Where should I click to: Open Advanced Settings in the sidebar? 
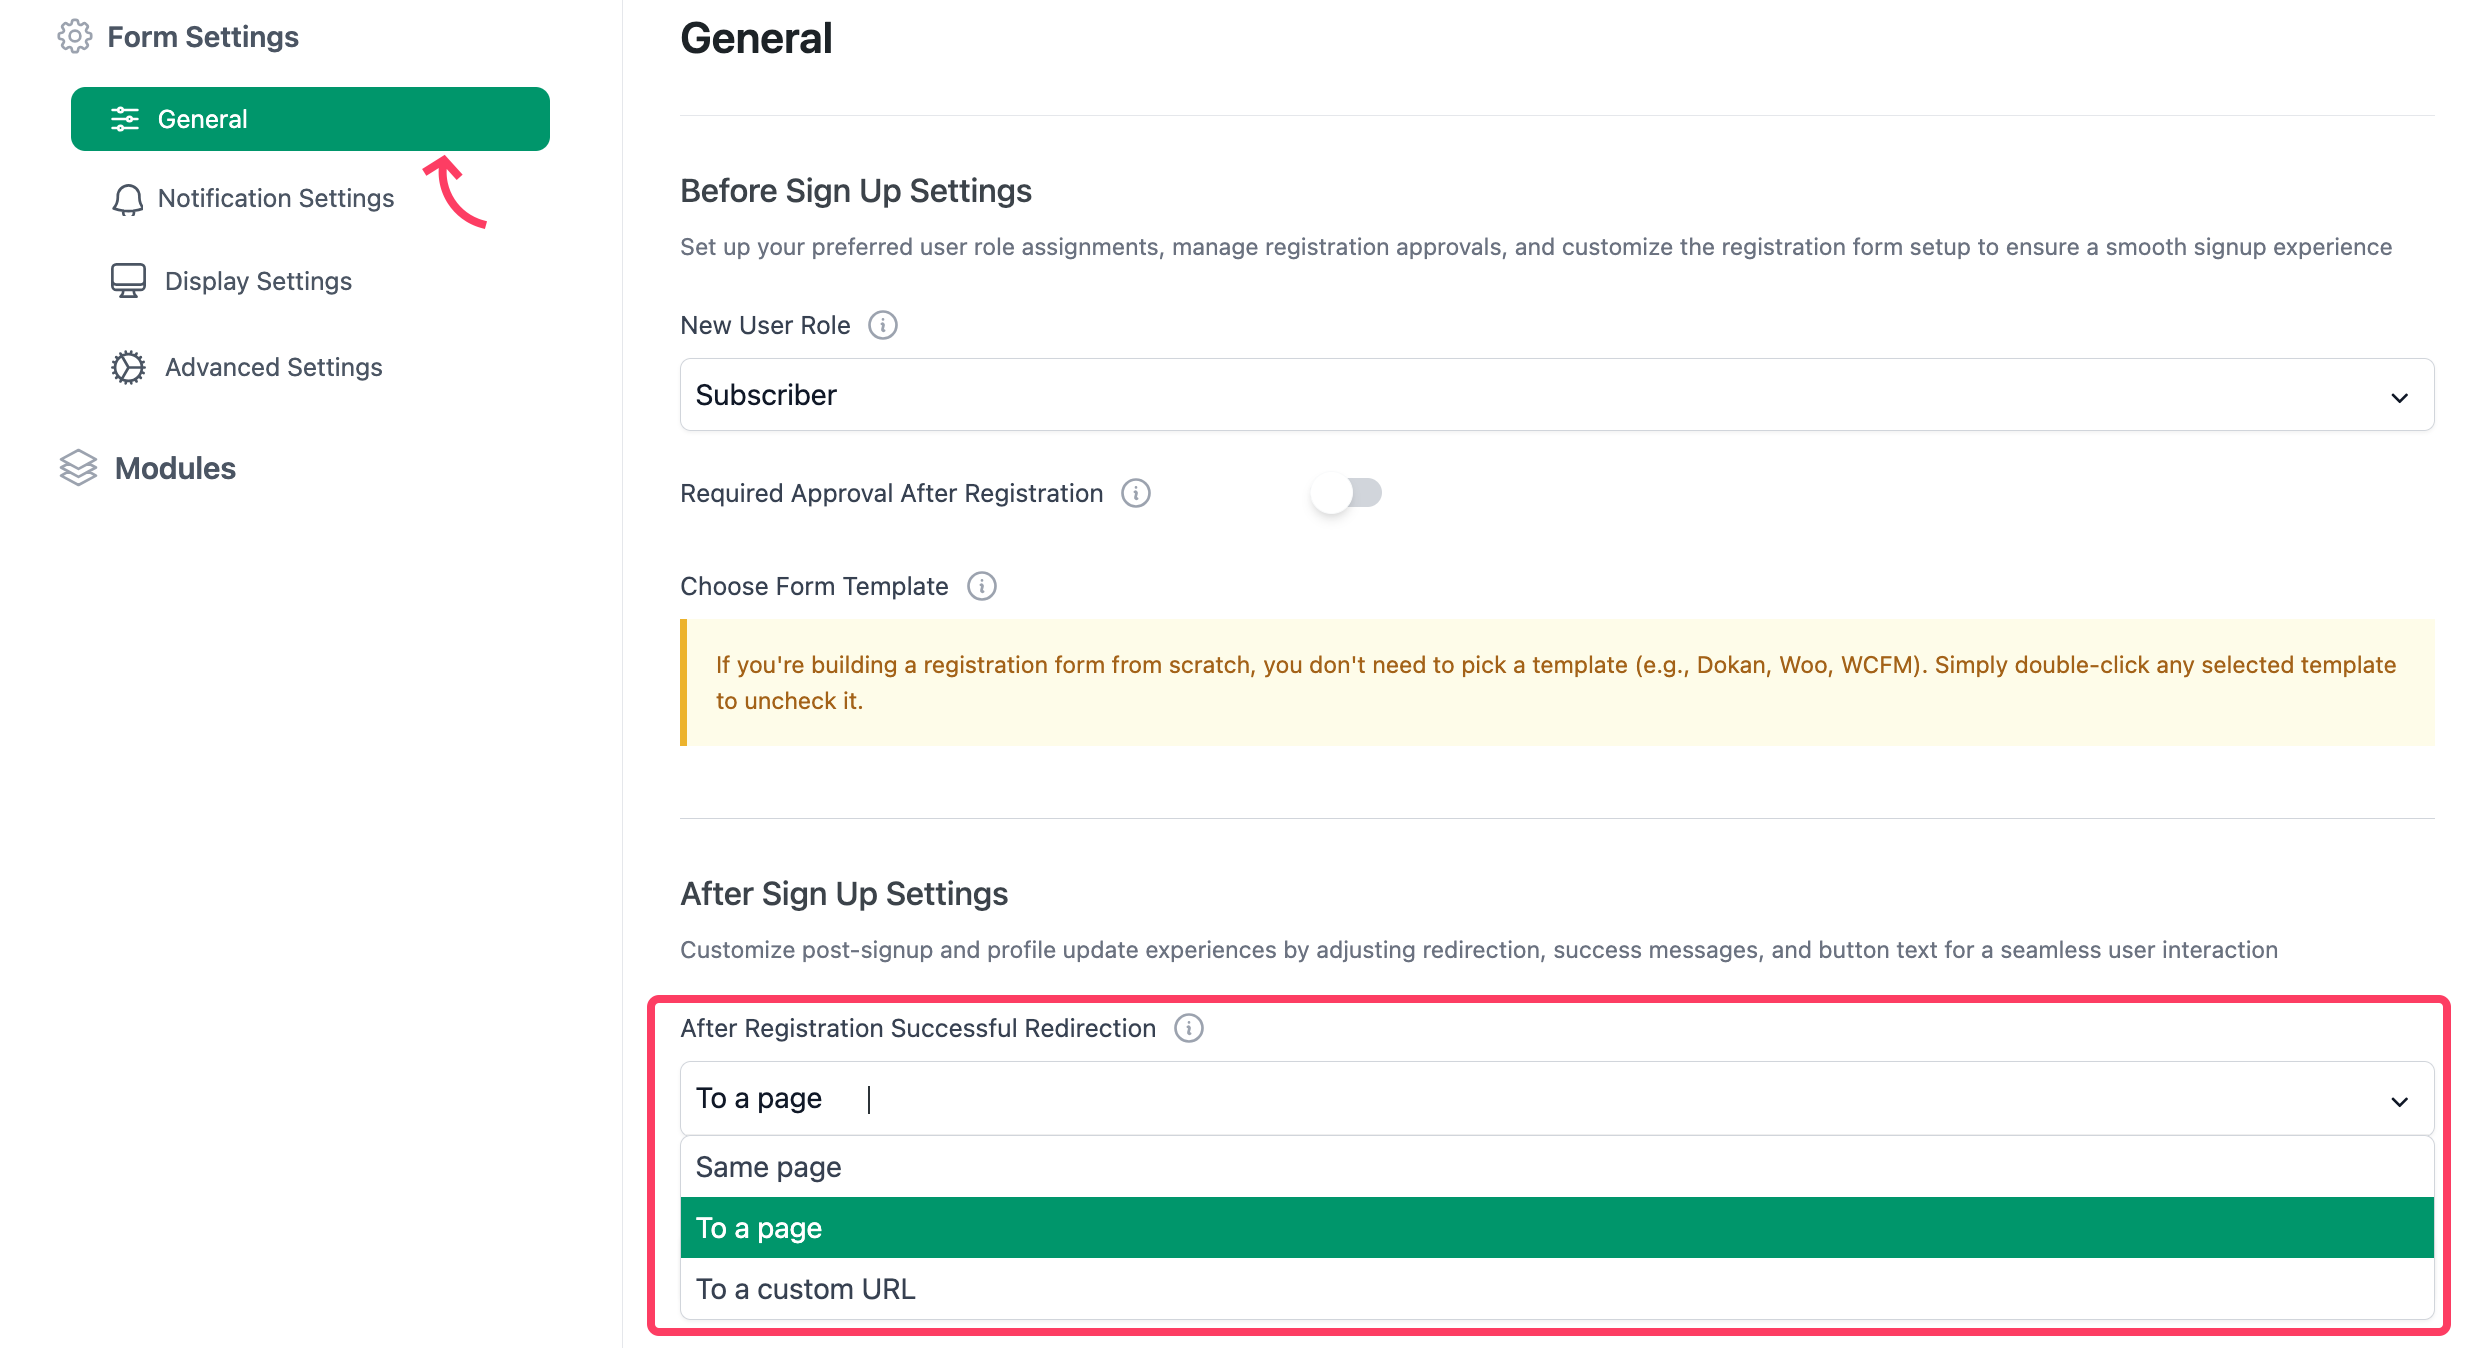[x=274, y=367]
